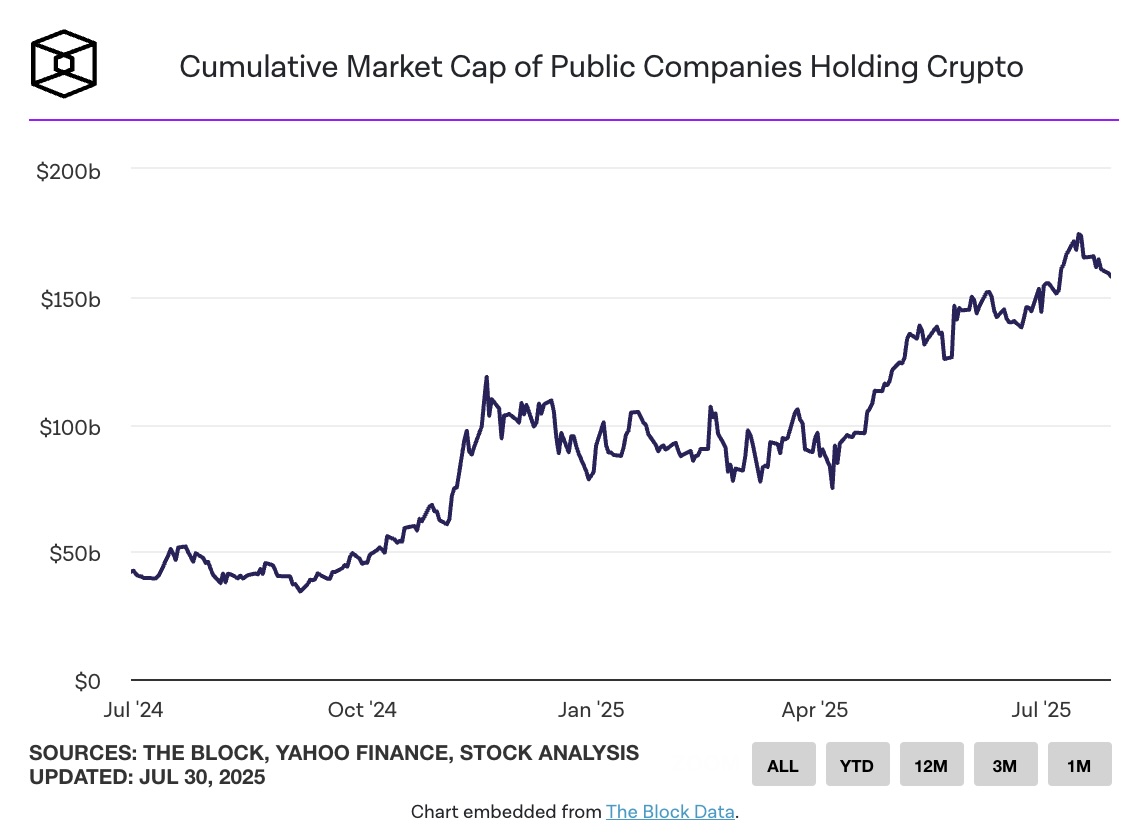Choose the 3M time range

point(1005,764)
